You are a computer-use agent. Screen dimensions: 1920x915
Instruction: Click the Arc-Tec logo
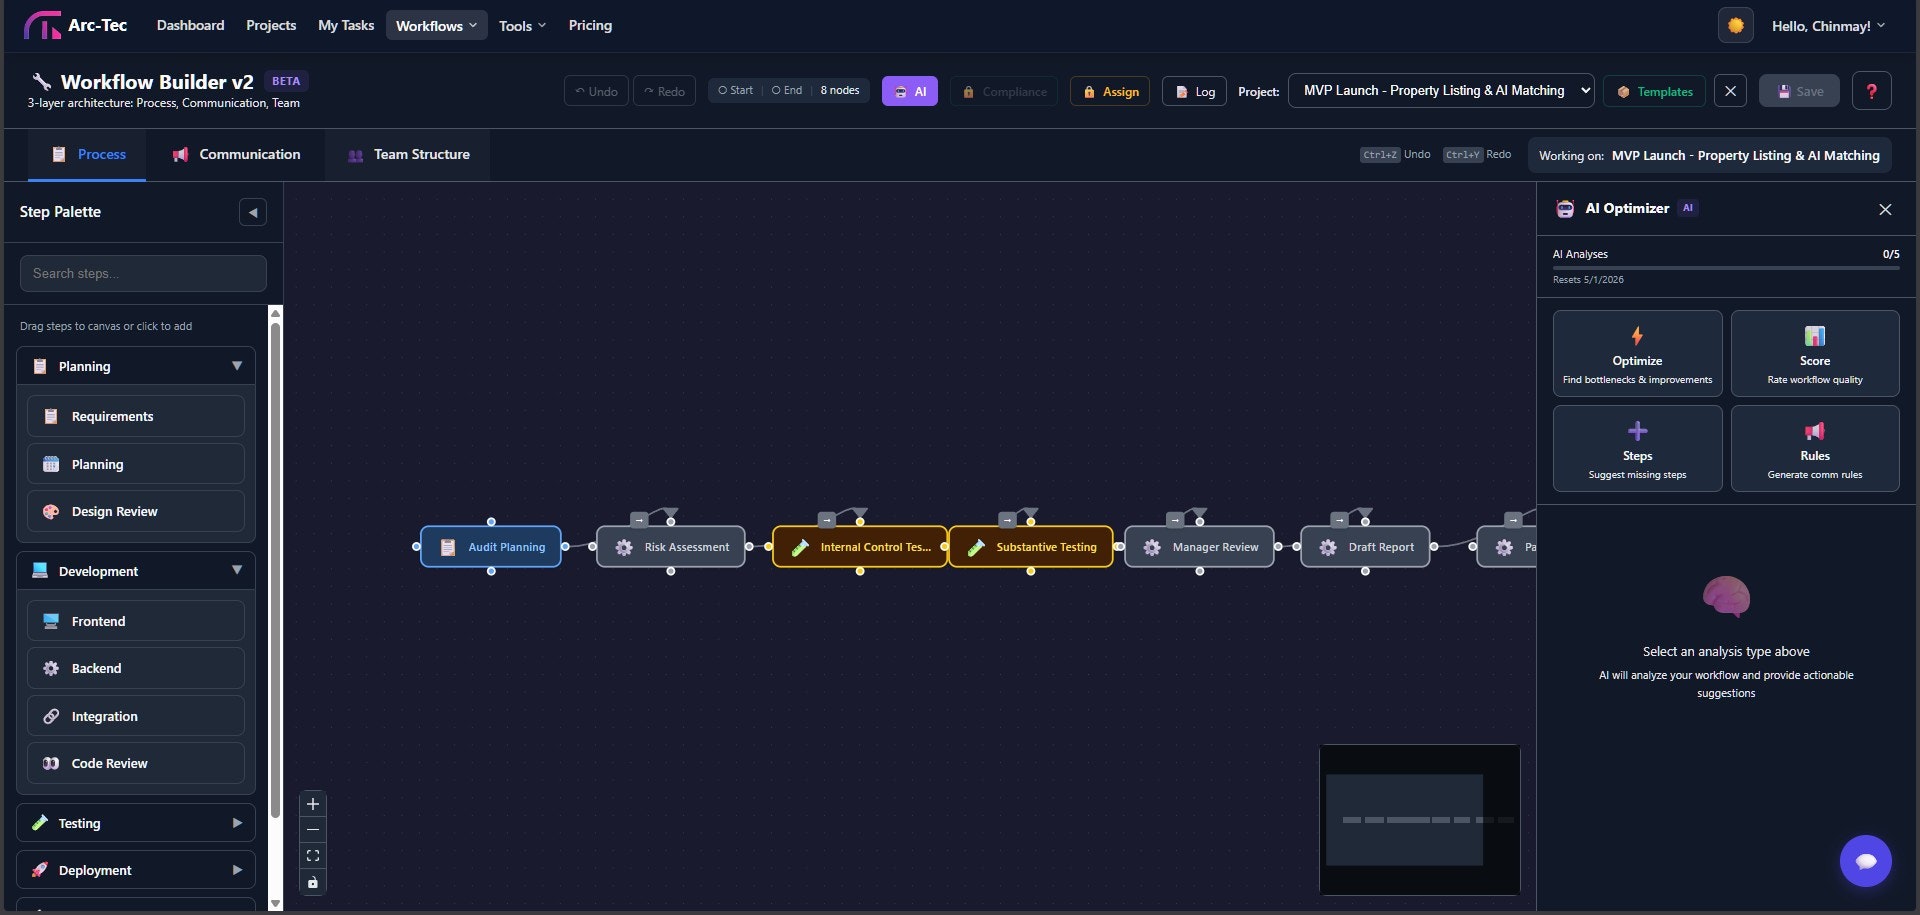click(x=75, y=25)
